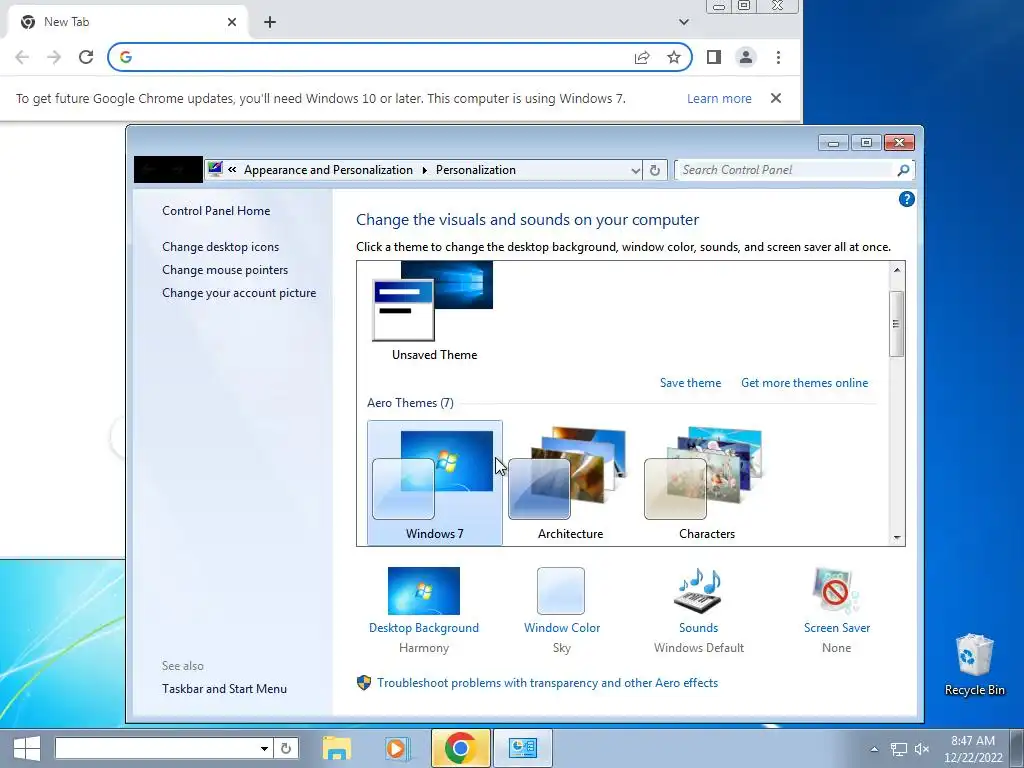Image resolution: width=1024 pixels, height=768 pixels.
Task: Open the Window Color Sky swatch
Action: (561, 591)
